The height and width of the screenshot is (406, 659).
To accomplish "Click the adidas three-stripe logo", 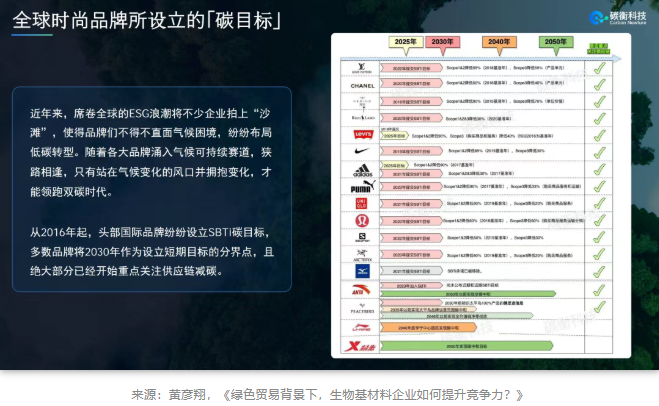I will (x=362, y=170).
